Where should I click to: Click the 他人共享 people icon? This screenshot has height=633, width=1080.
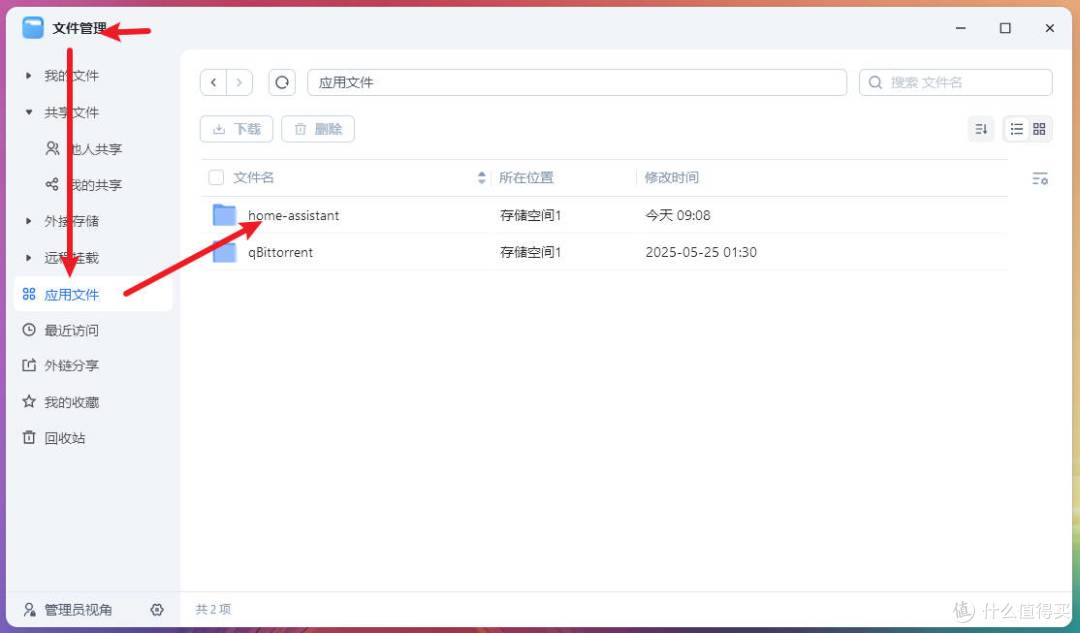(x=52, y=148)
